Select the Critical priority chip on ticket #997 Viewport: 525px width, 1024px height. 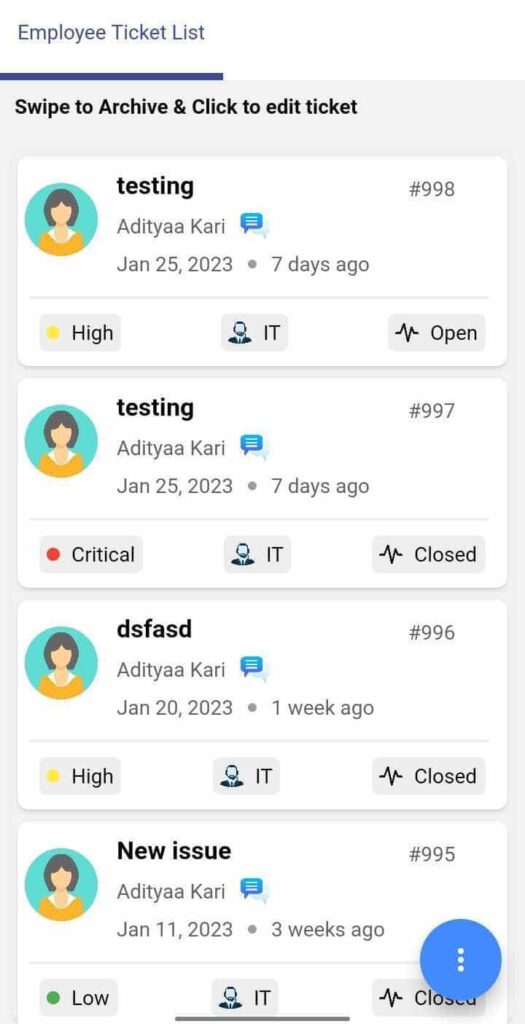pos(91,554)
